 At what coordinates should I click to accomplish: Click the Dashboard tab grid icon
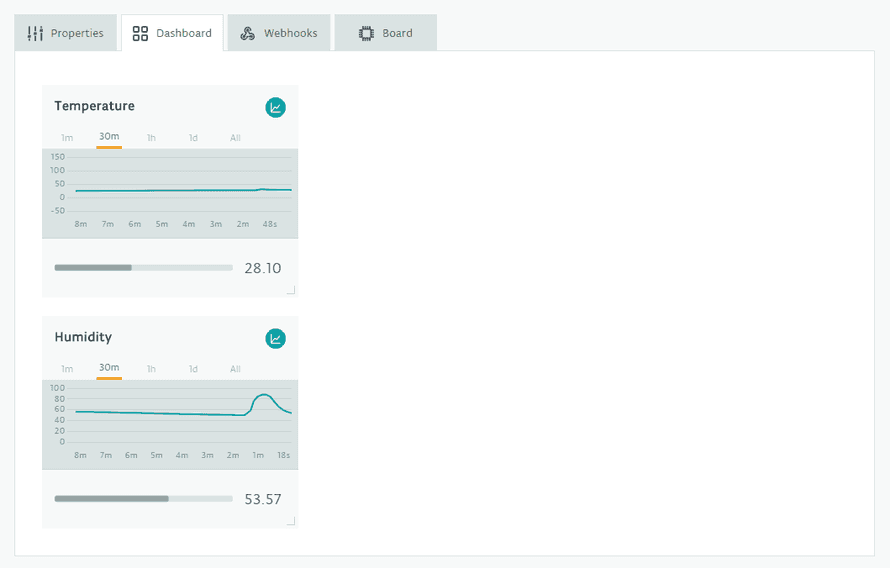pyautogui.click(x=140, y=33)
